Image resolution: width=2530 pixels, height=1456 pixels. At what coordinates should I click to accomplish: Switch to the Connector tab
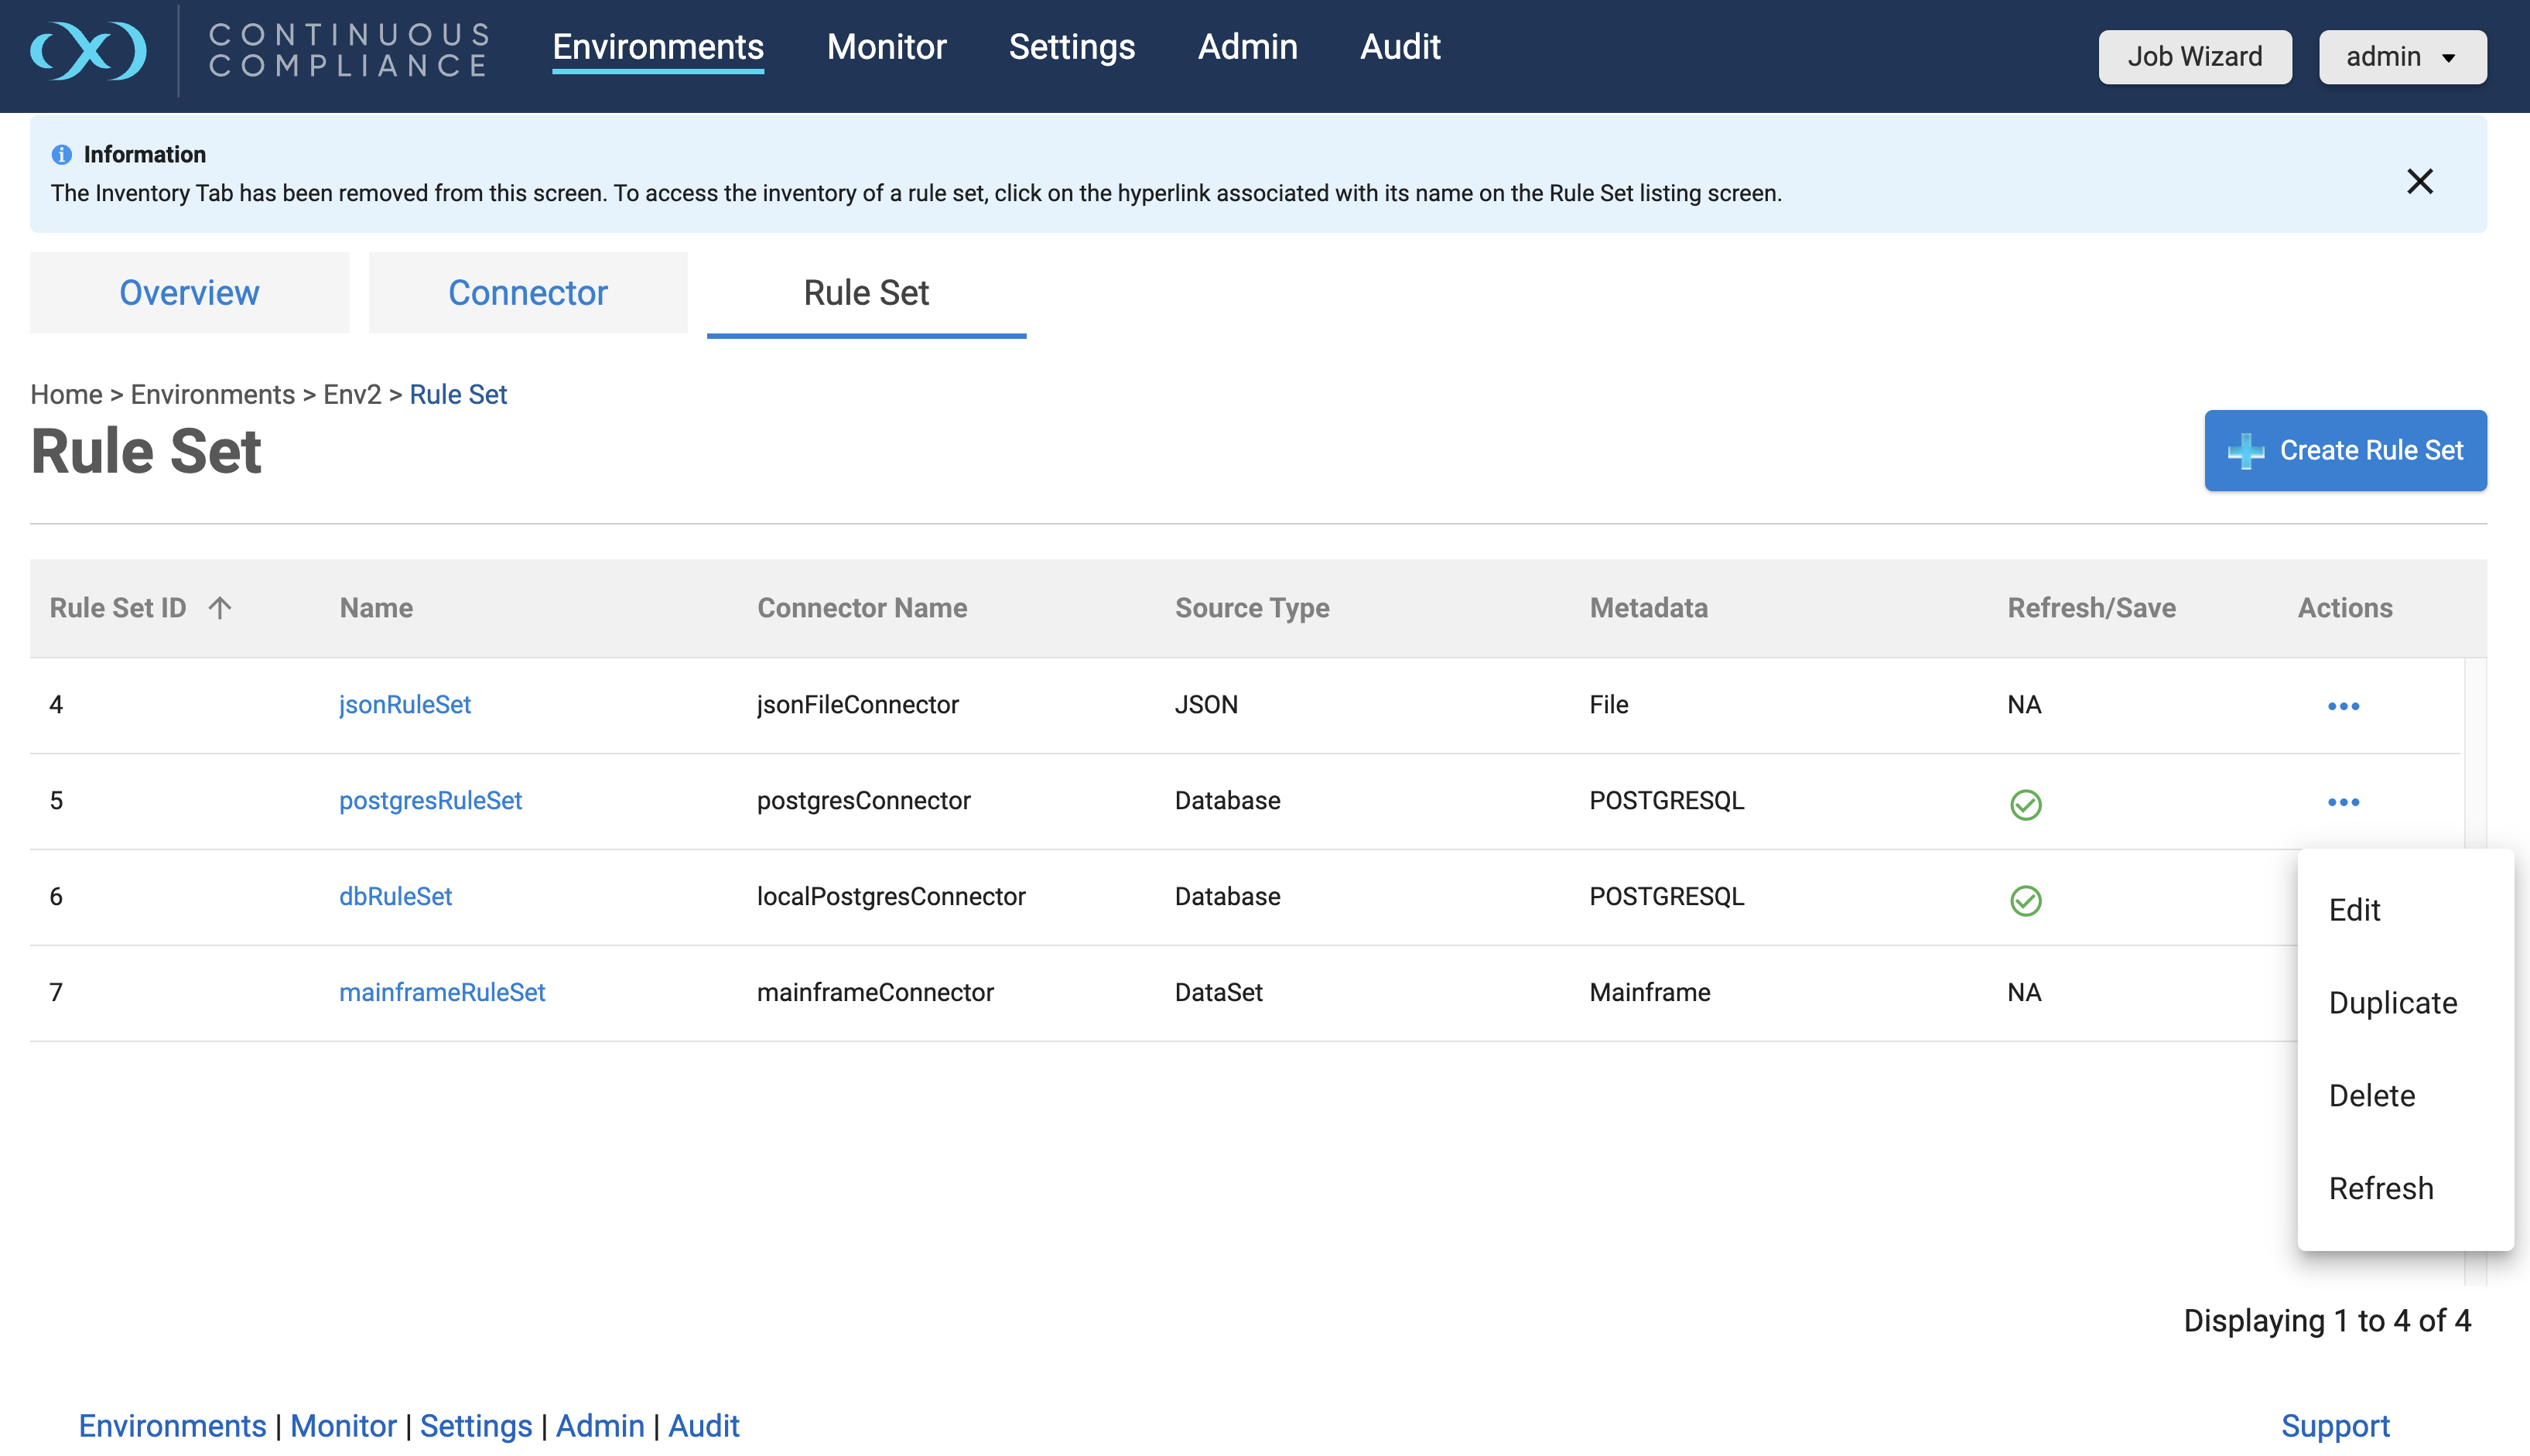point(527,293)
